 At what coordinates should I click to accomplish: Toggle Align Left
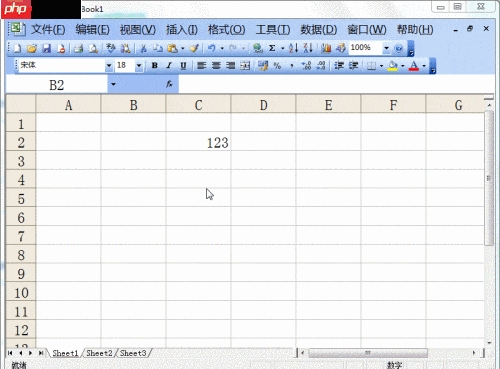pyautogui.click(x=201, y=66)
